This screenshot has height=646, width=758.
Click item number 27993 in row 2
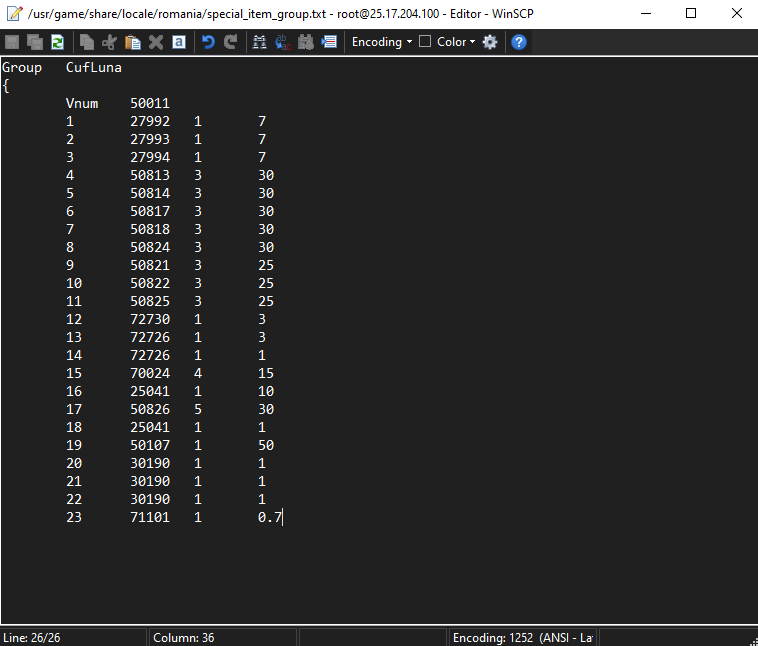pos(150,139)
